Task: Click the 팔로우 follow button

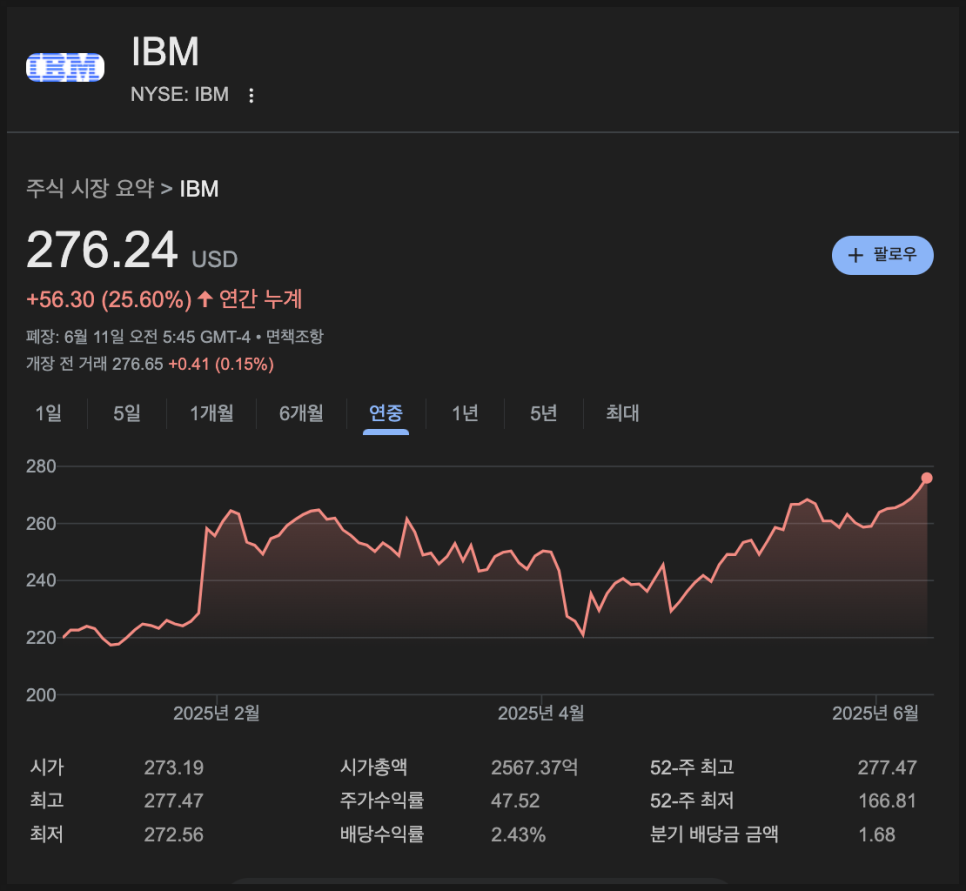Action: click(882, 255)
